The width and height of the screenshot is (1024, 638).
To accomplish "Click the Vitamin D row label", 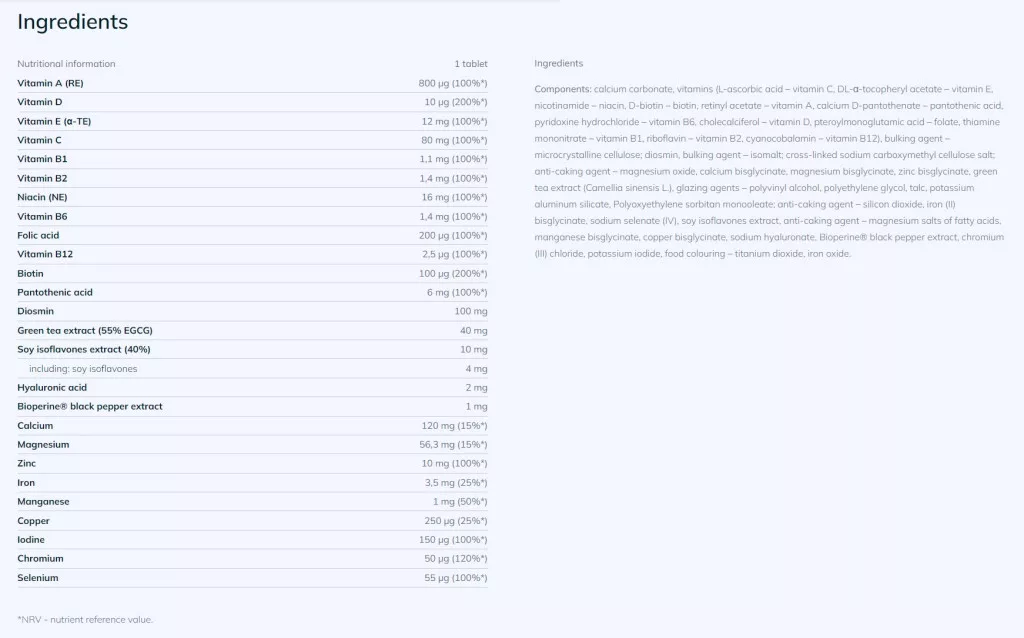I will [40, 102].
